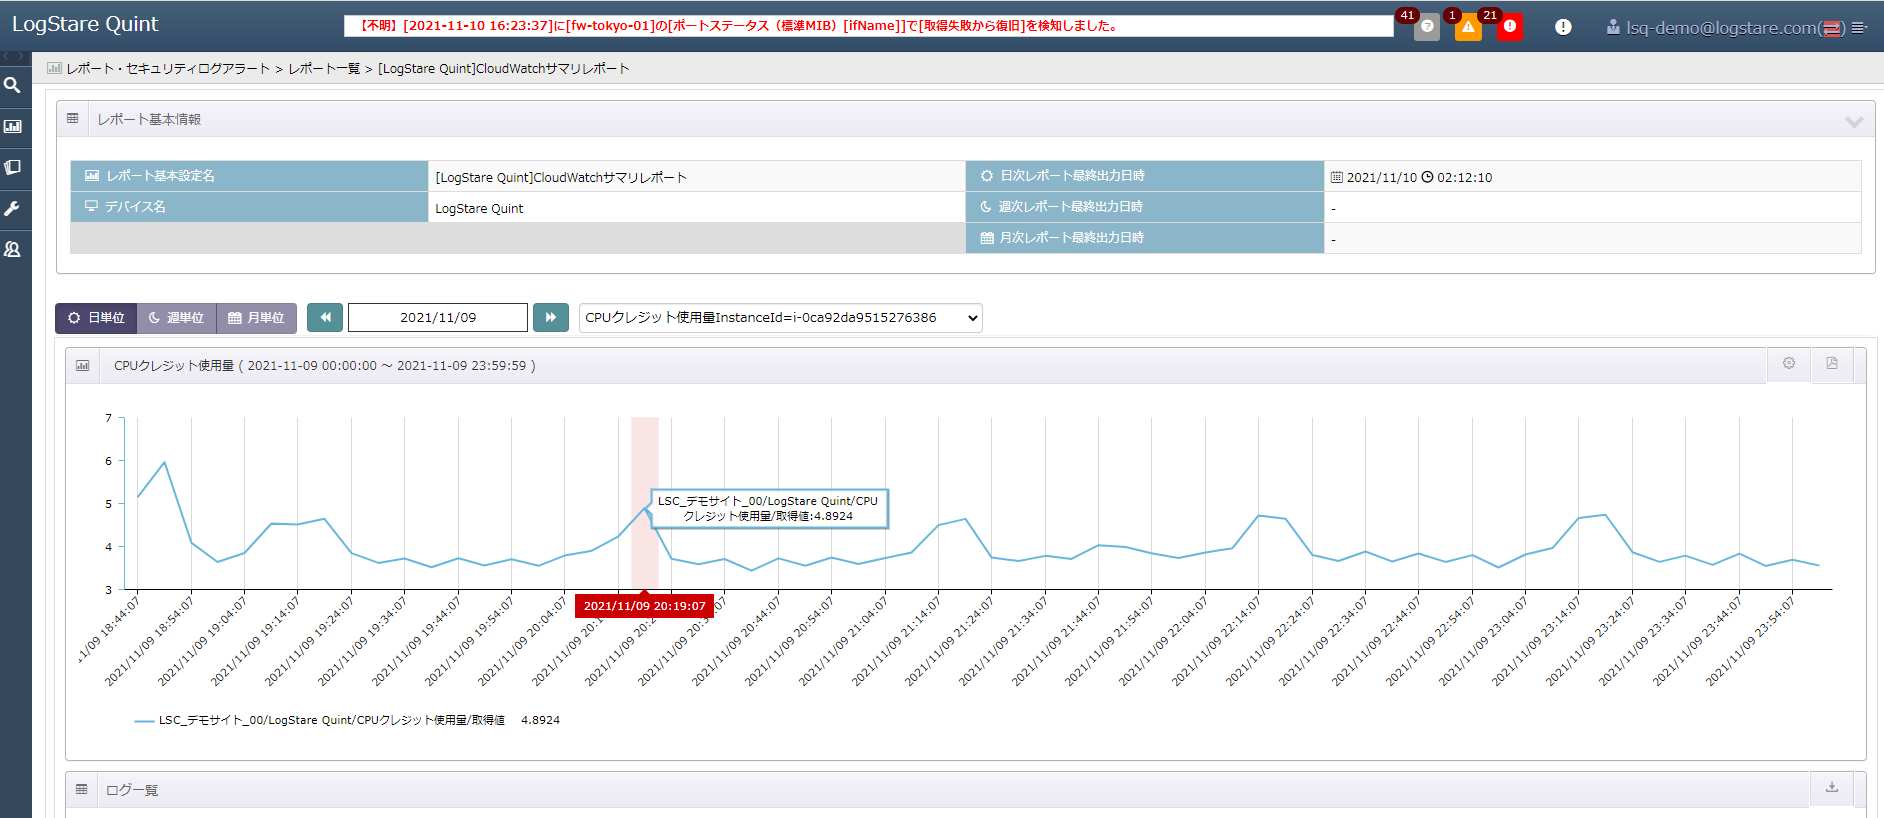Go to the previous date with the back arrows

325,318
